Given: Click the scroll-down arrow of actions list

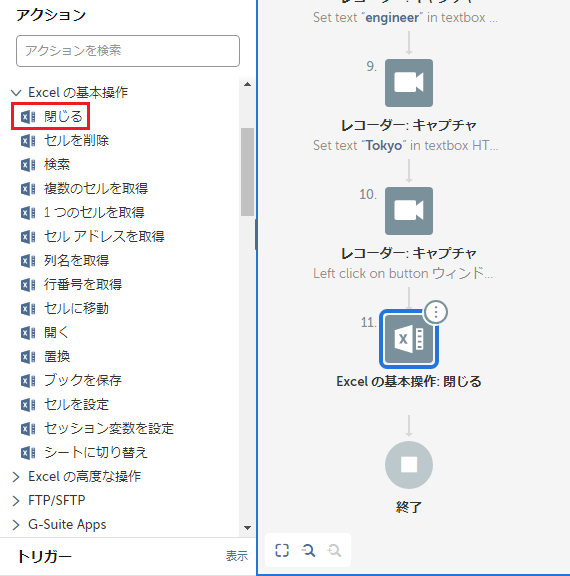Looking at the screenshot, I should click(248, 528).
